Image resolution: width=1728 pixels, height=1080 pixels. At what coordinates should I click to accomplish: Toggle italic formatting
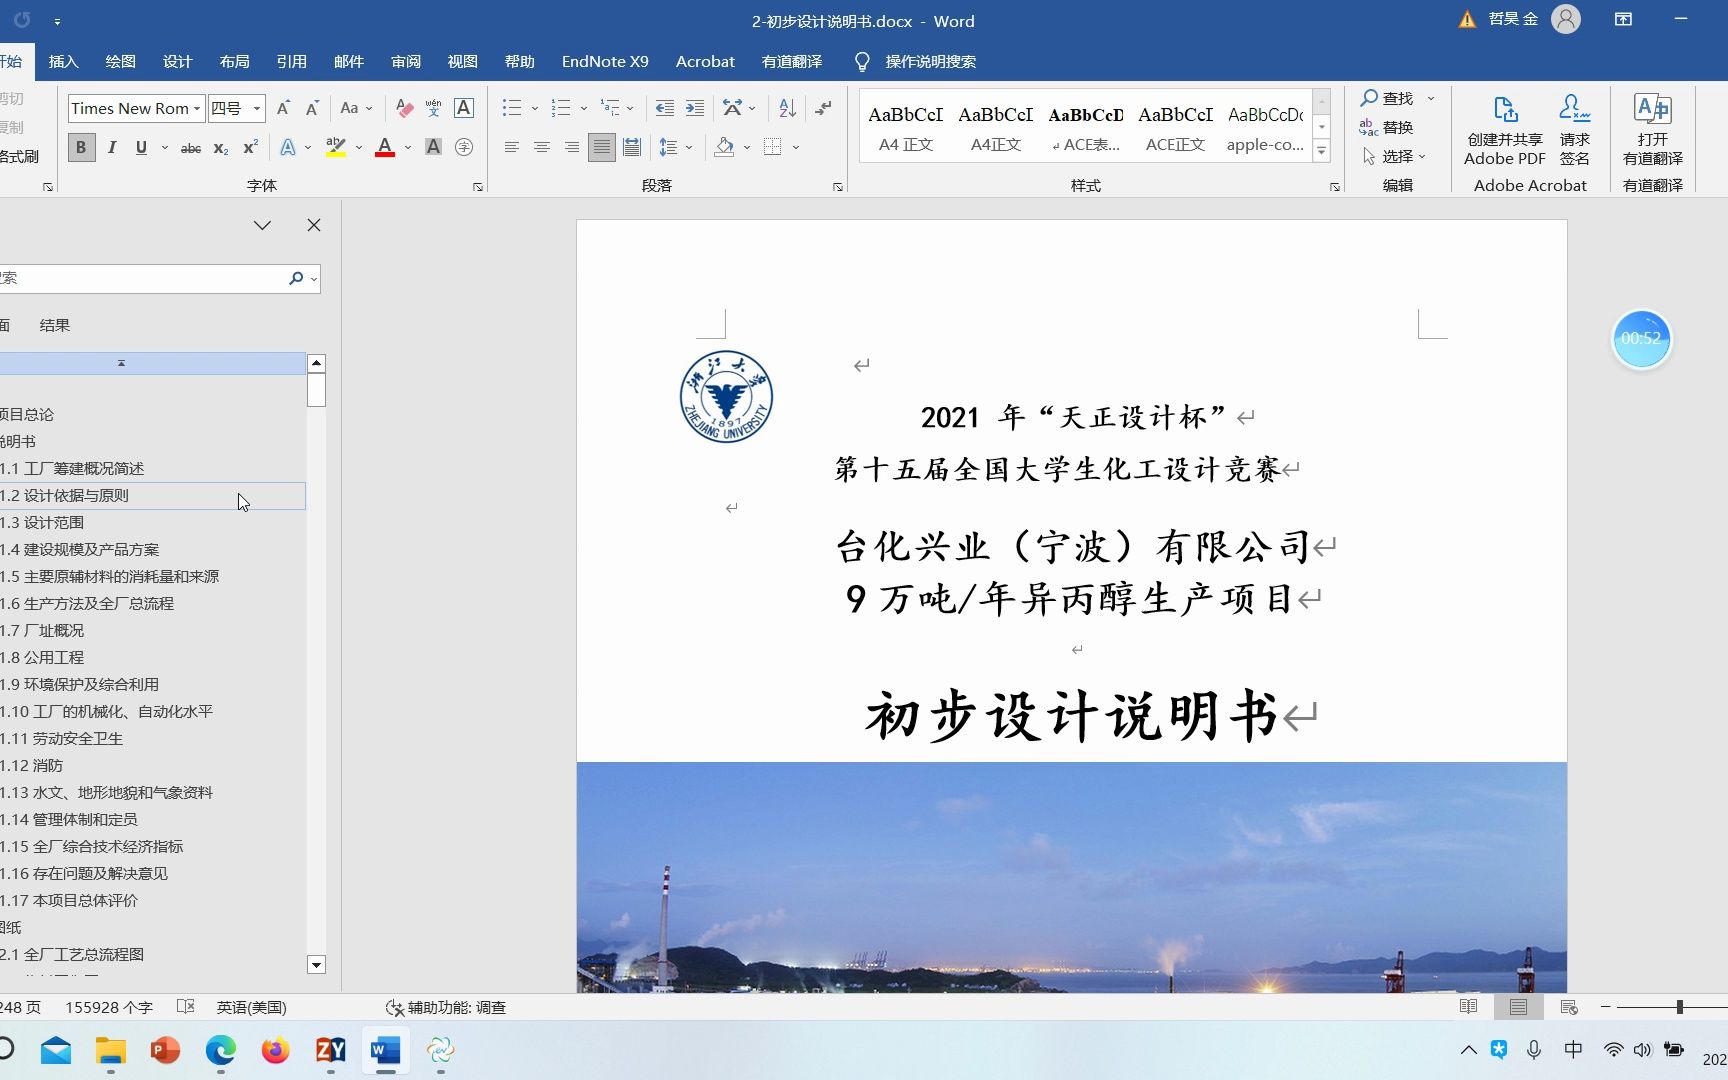point(112,147)
